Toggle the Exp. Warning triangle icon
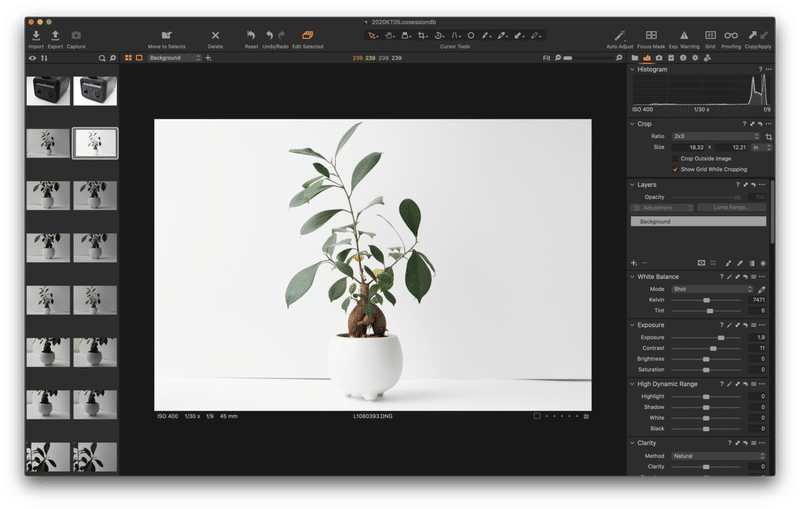Image resolution: width=800 pixels, height=509 pixels. (x=684, y=35)
